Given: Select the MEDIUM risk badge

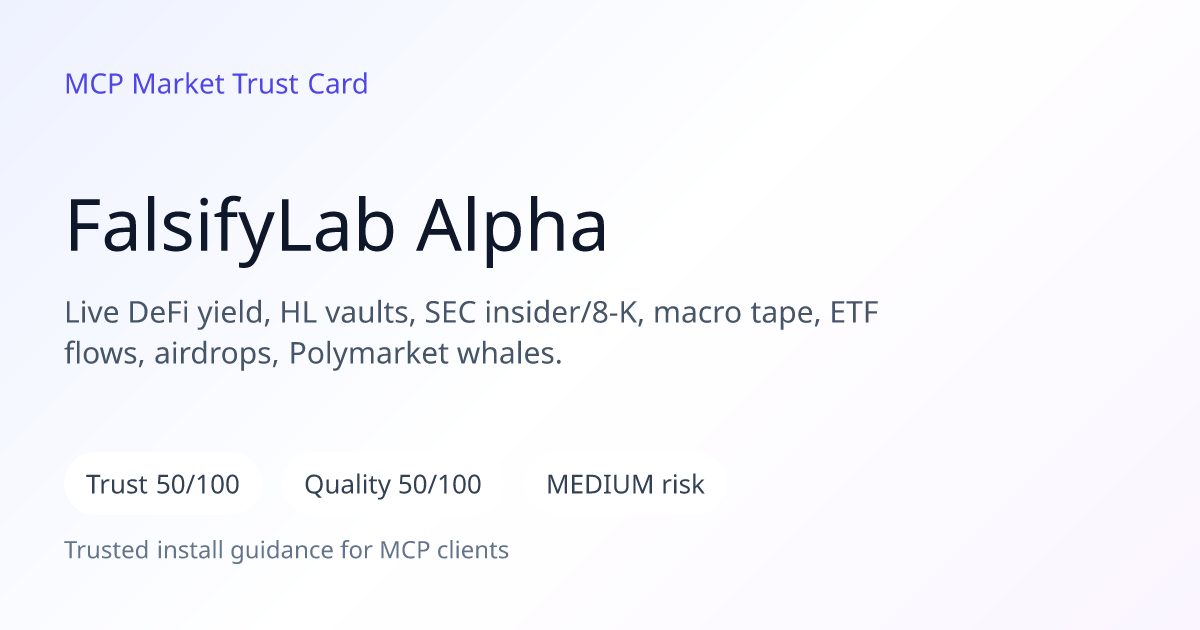Looking at the screenshot, I should click(x=625, y=484).
